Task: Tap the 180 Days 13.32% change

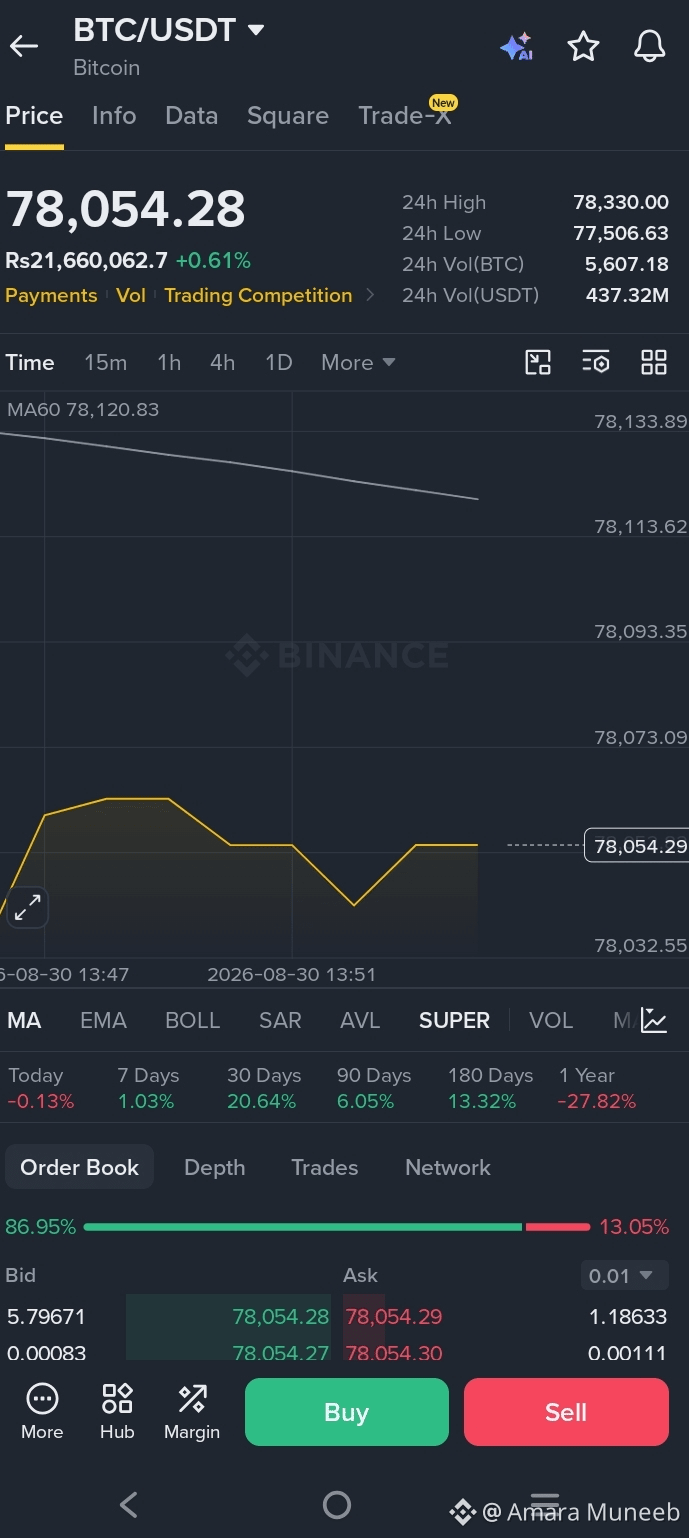Action: click(x=490, y=1088)
